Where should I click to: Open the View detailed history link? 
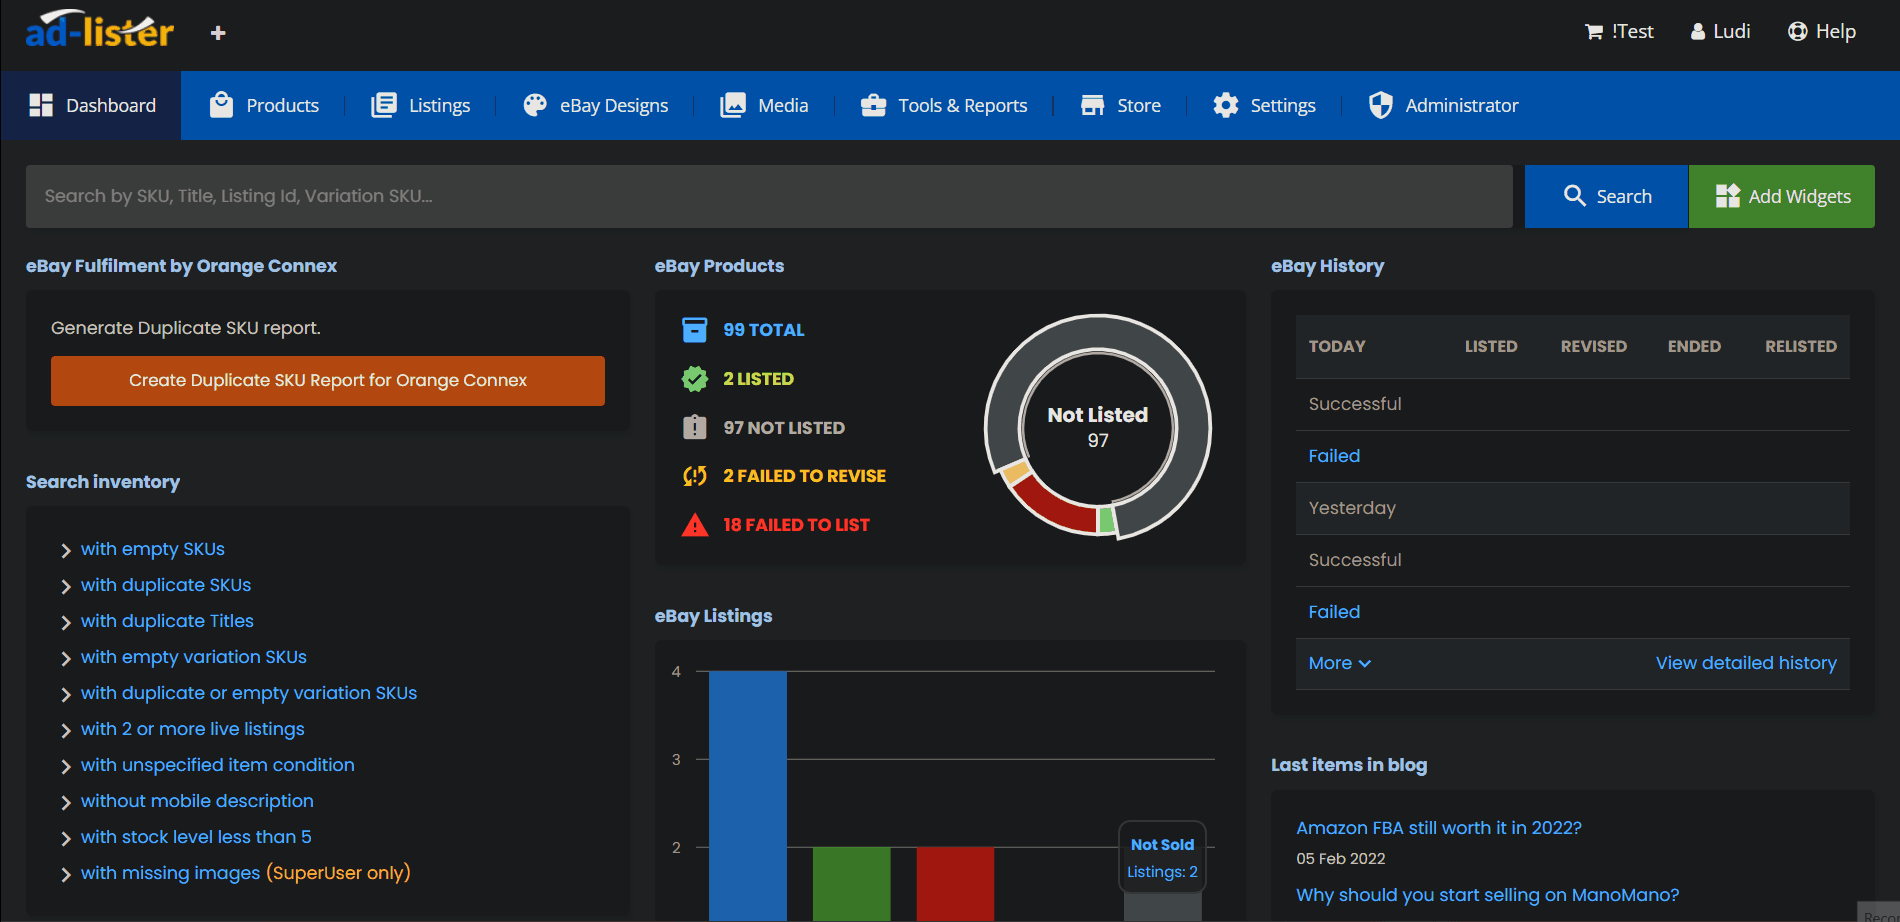(x=1745, y=663)
